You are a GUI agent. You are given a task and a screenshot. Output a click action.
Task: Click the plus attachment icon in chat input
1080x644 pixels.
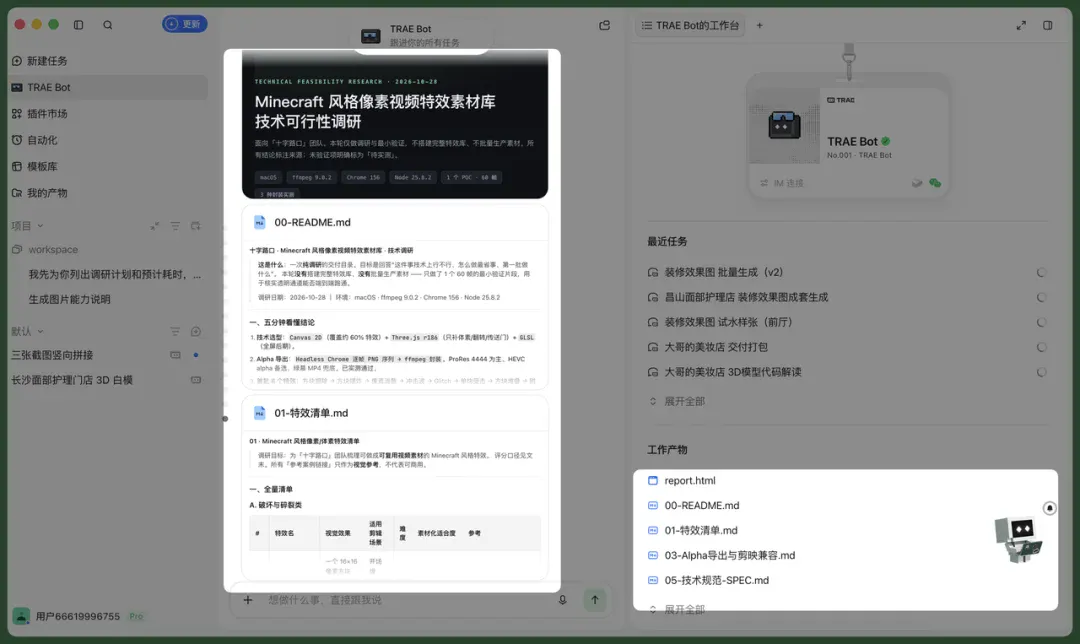tap(248, 600)
